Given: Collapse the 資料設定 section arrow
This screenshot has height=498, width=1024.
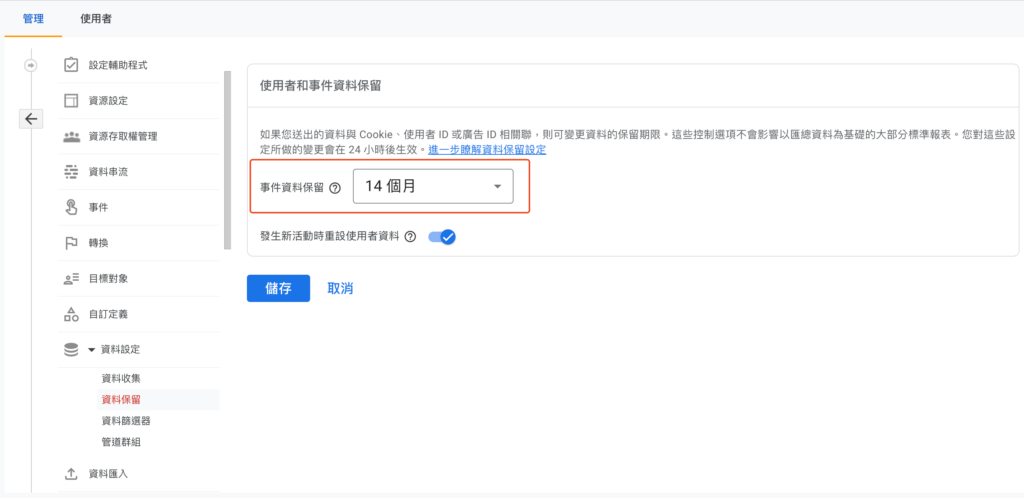Looking at the screenshot, I should [91, 350].
